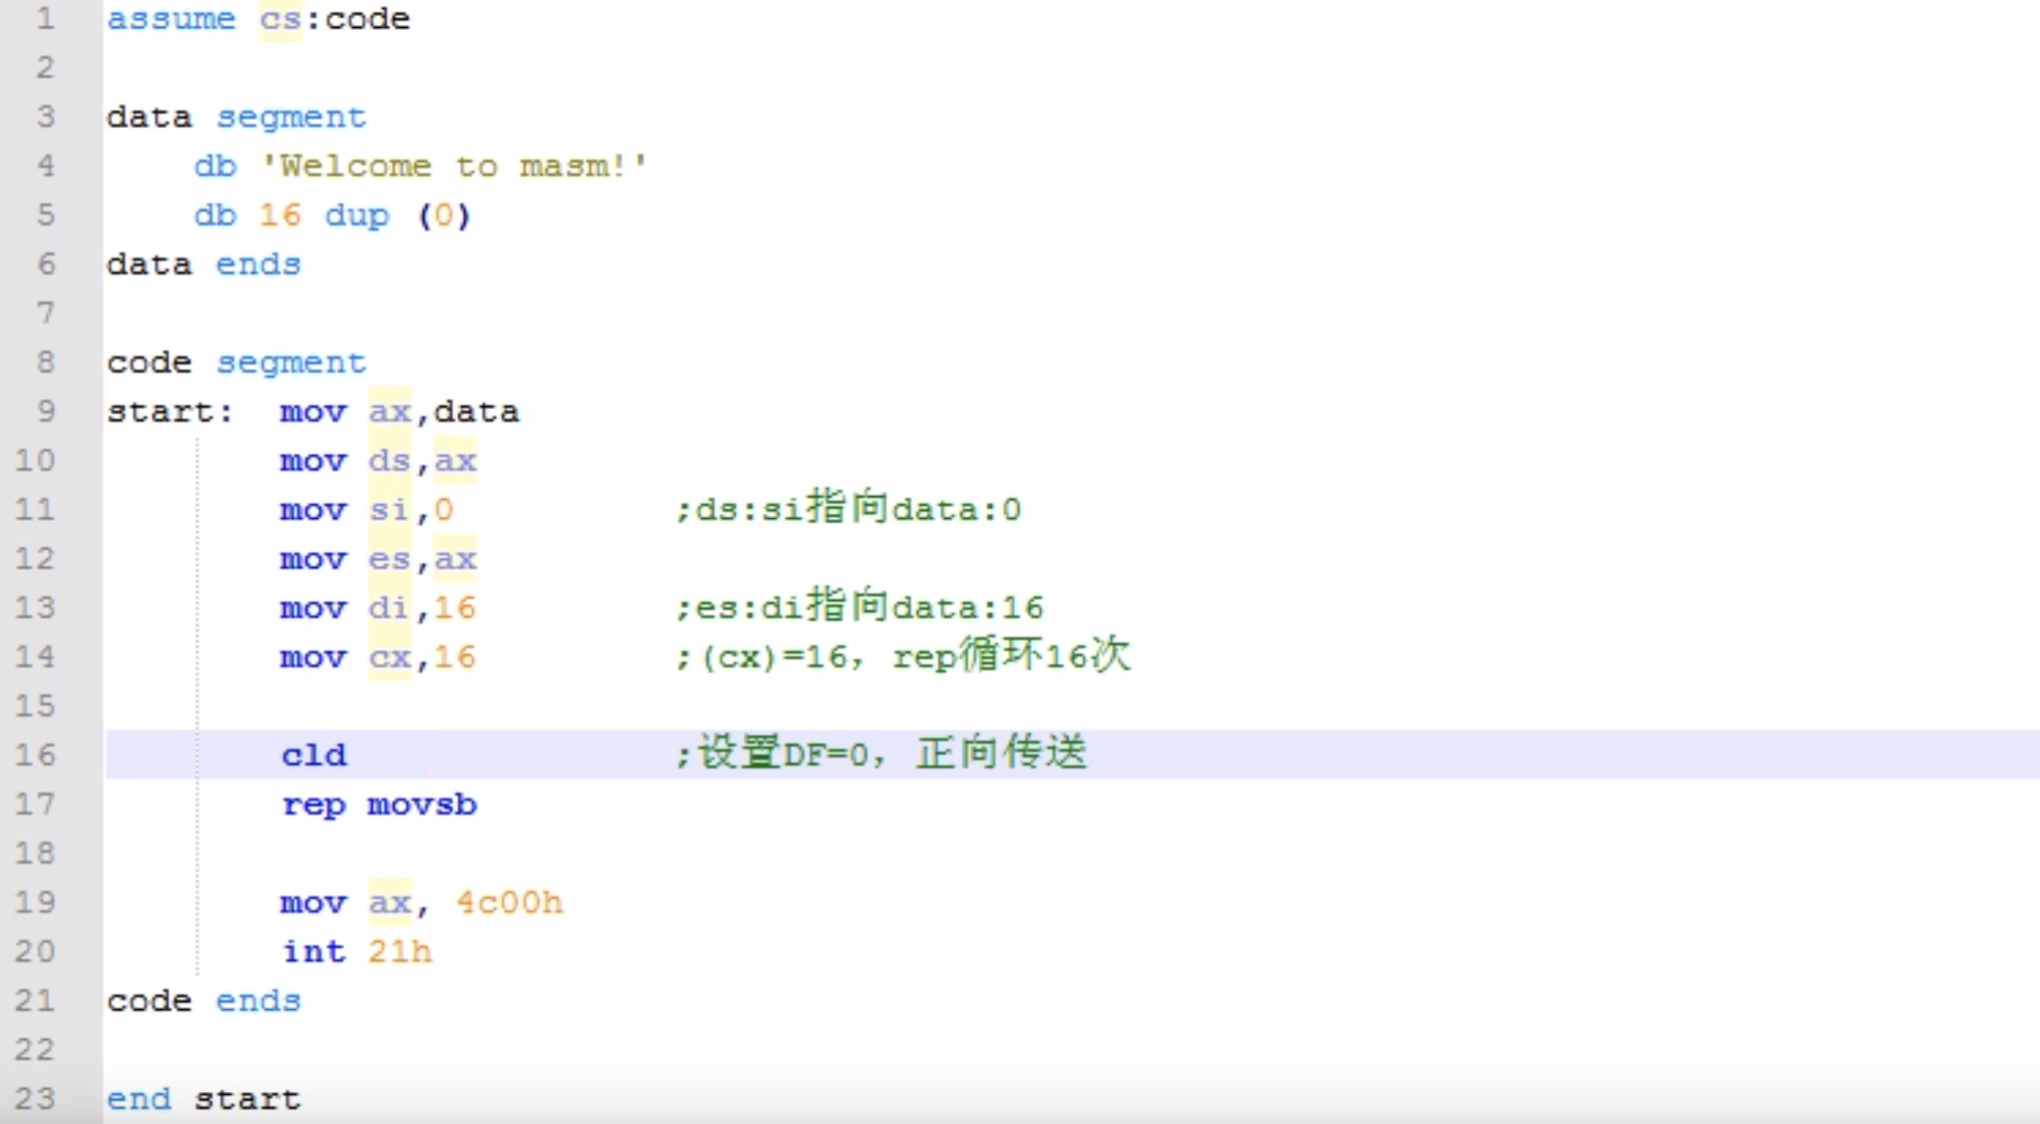Screen dimensions: 2040x1124
Task: Click line number 23 in the gutter
Action: (x=35, y=1099)
